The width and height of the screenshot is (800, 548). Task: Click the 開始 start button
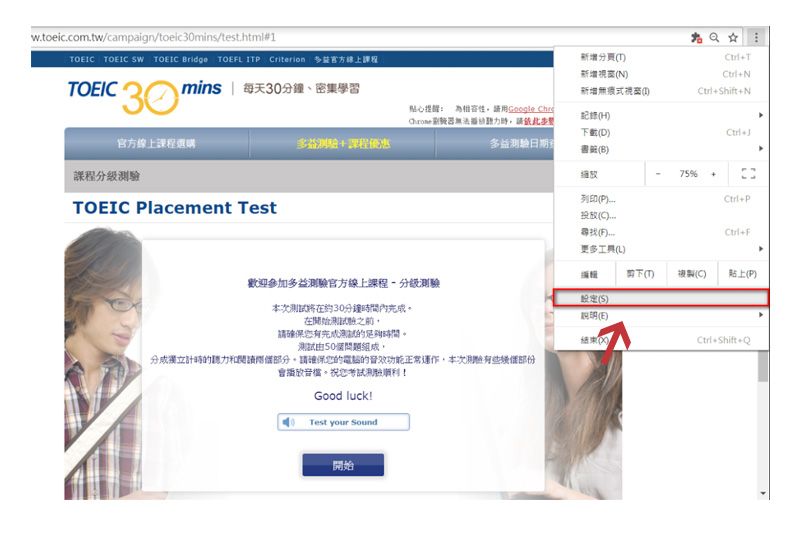coord(343,465)
